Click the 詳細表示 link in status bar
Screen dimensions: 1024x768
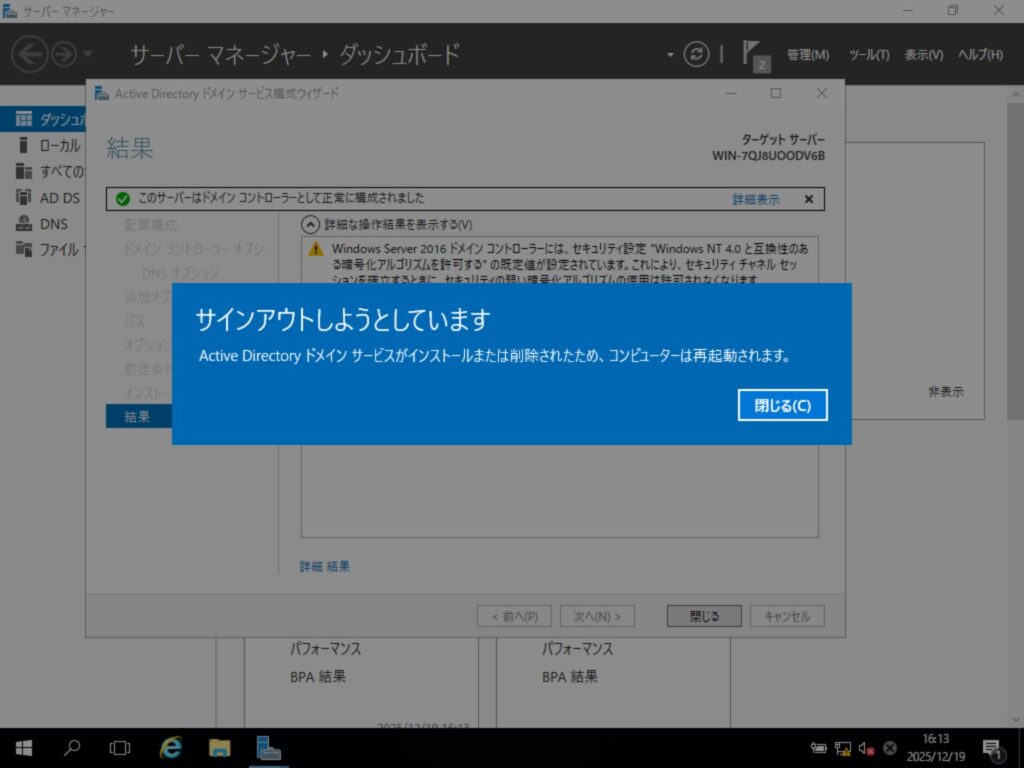[755, 199]
